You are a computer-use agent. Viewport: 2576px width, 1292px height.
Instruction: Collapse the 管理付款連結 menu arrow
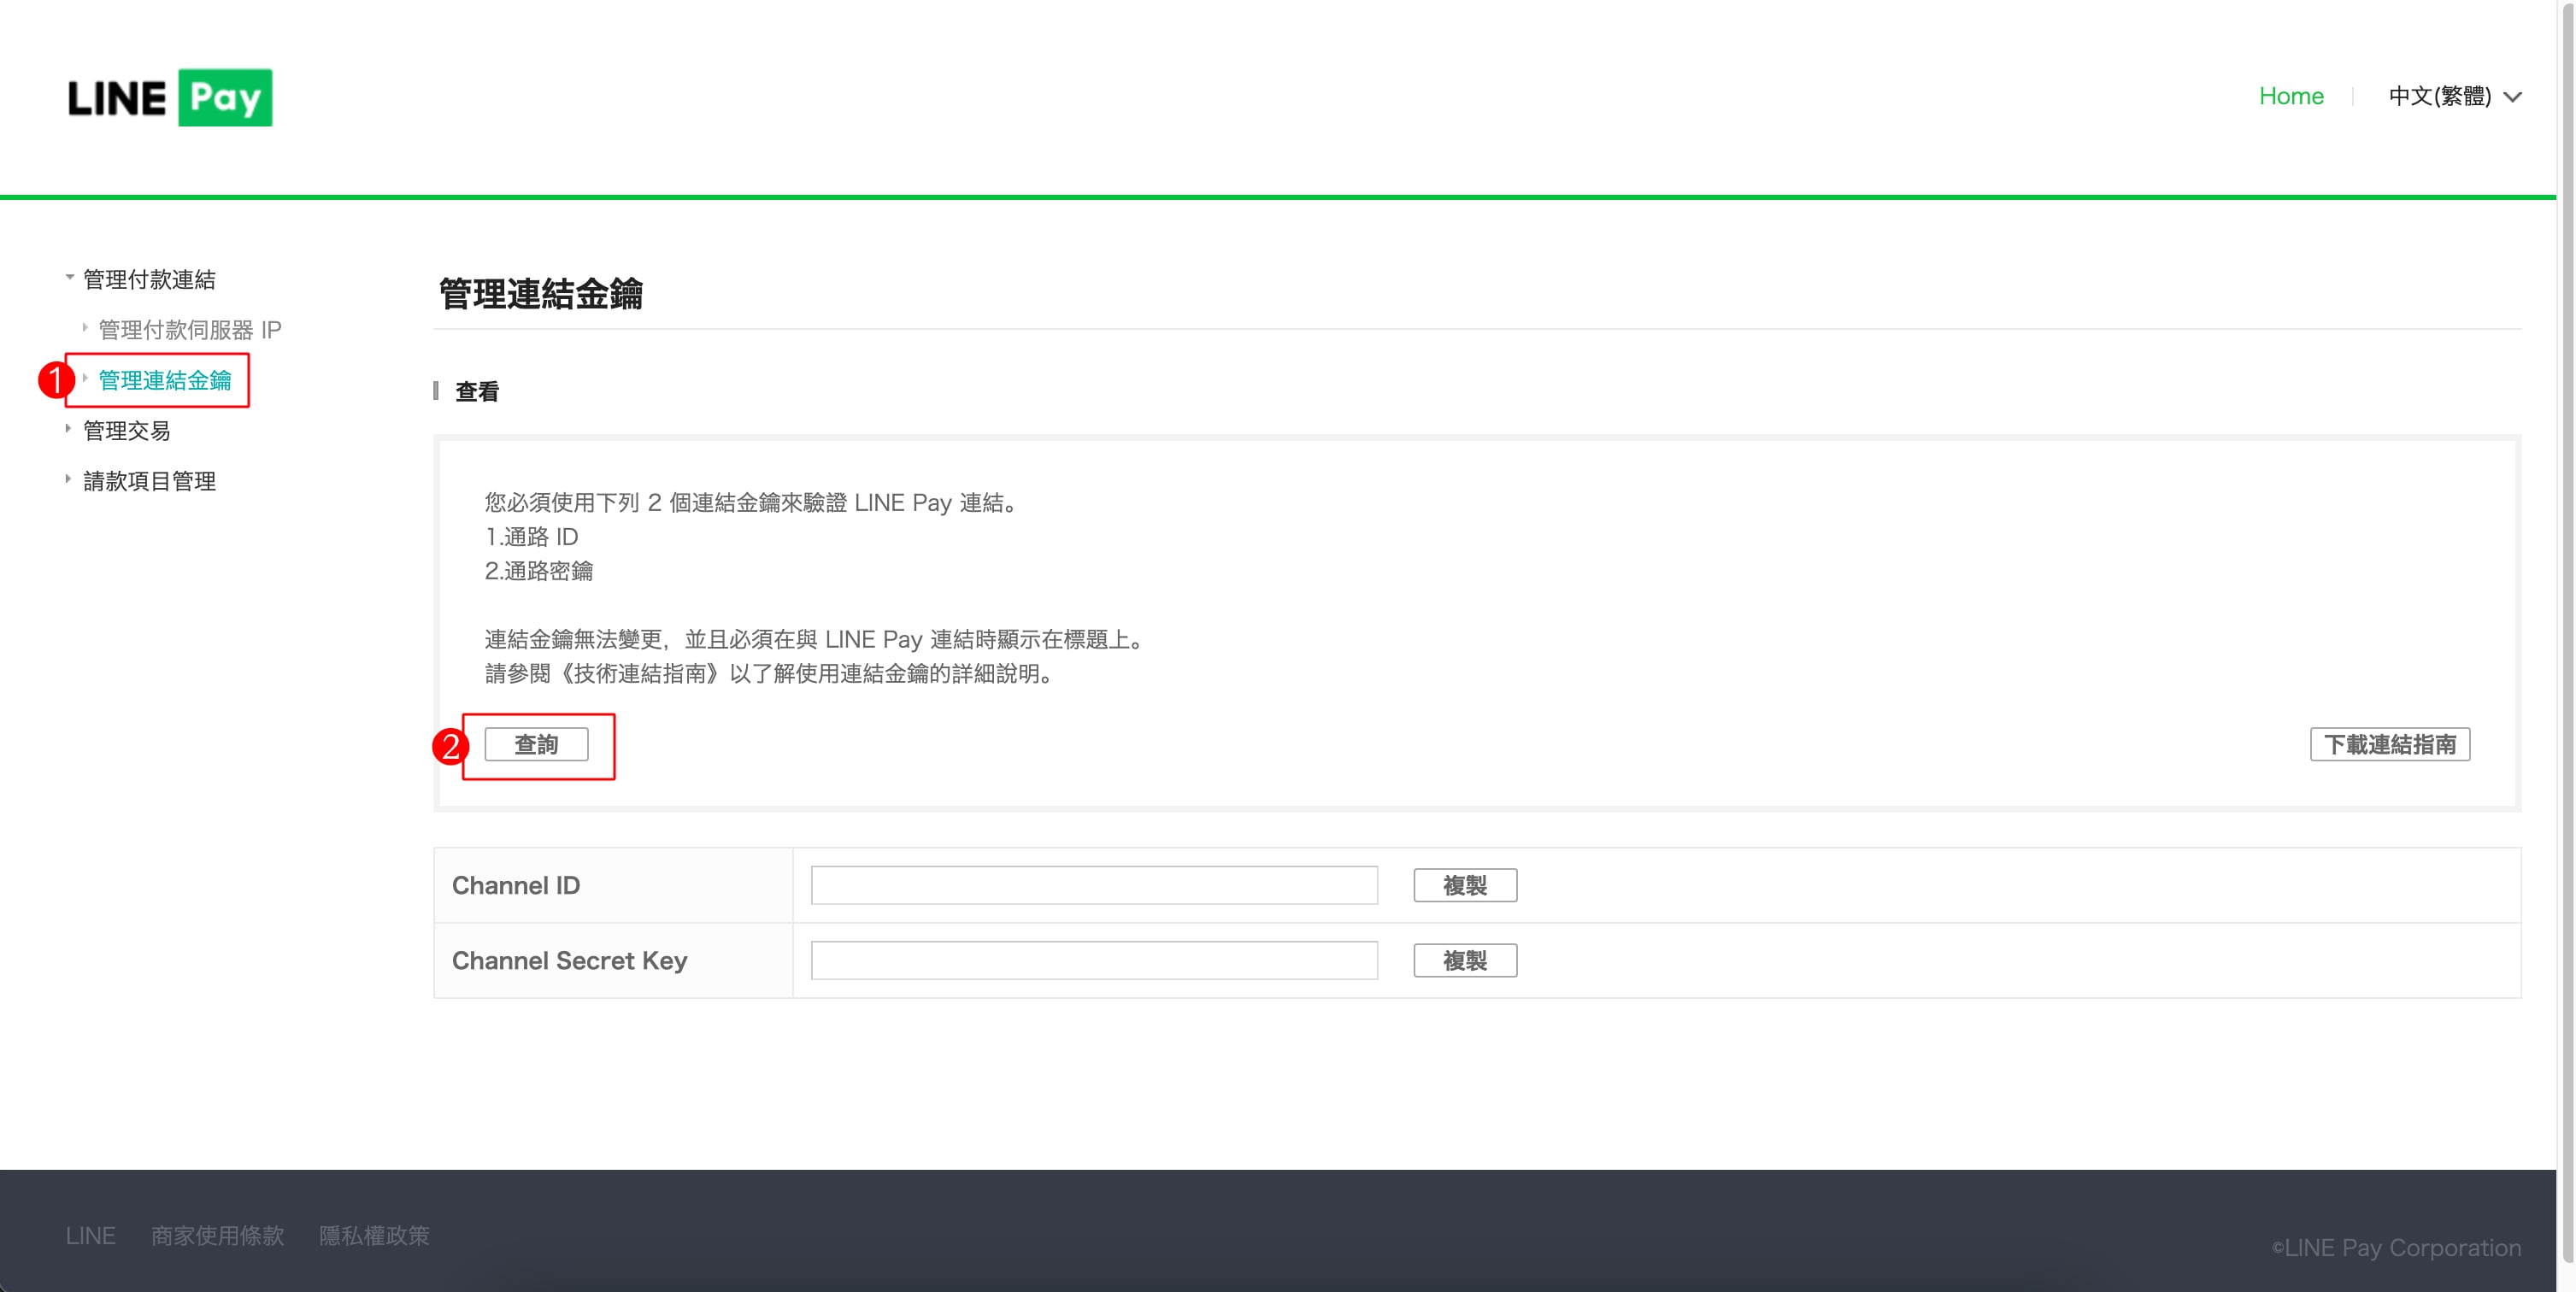[x=70, y=277]
